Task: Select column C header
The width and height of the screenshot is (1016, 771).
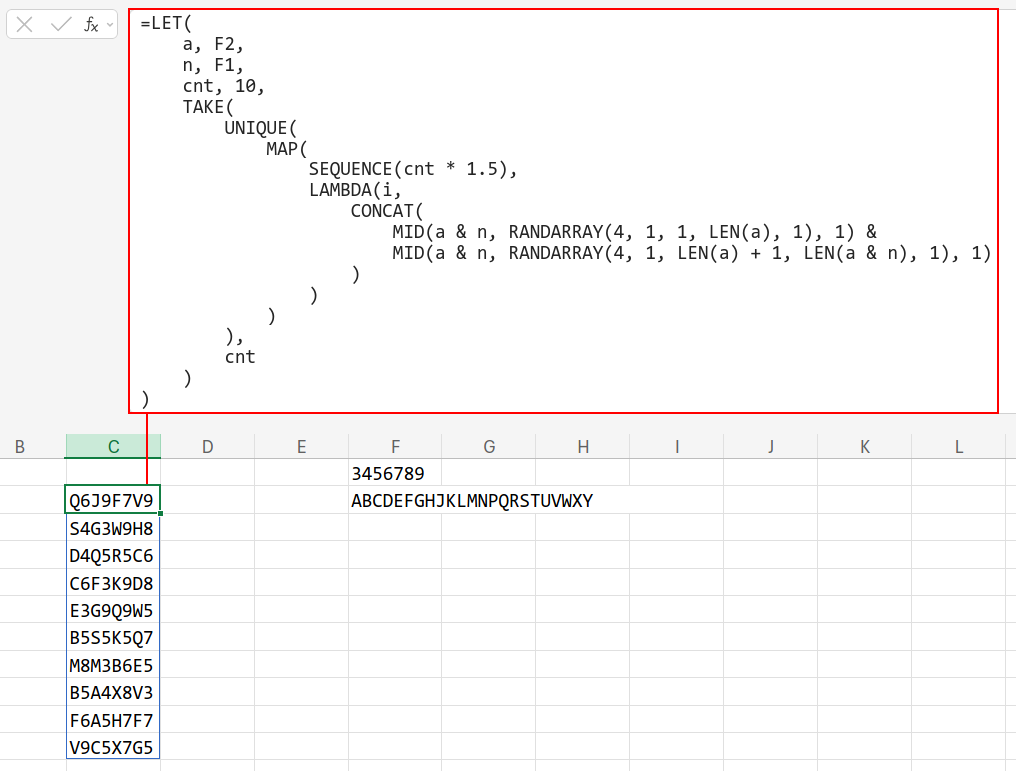Action: click(x=113, y=447)
